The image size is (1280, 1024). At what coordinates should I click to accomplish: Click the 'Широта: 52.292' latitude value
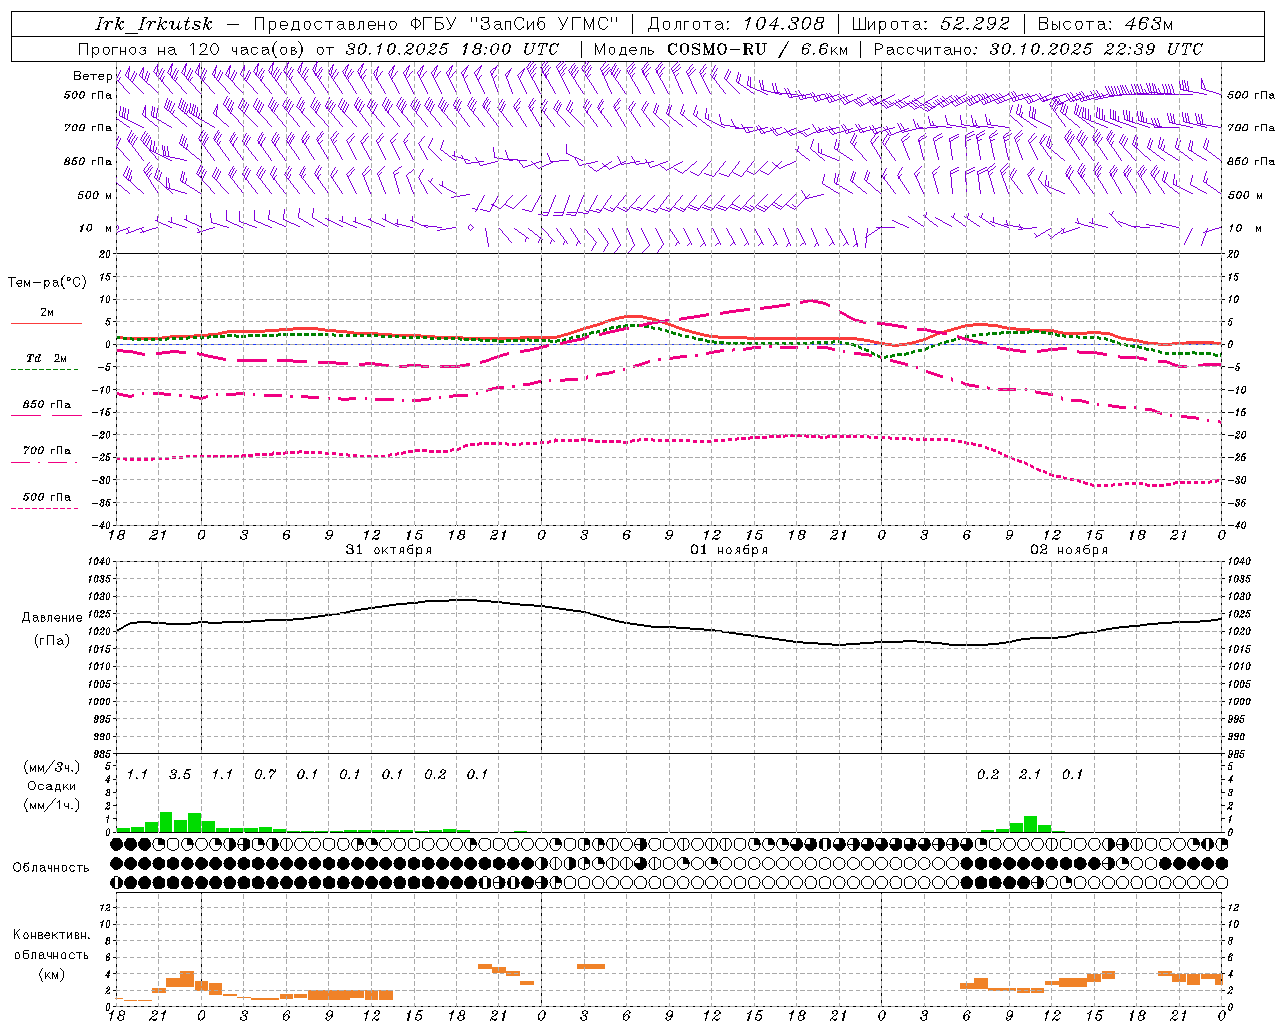click(932, 24)
